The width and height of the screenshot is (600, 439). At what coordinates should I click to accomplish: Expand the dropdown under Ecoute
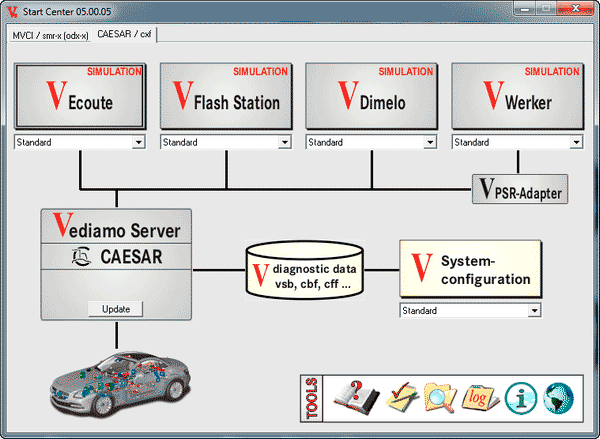pos(138,143)
